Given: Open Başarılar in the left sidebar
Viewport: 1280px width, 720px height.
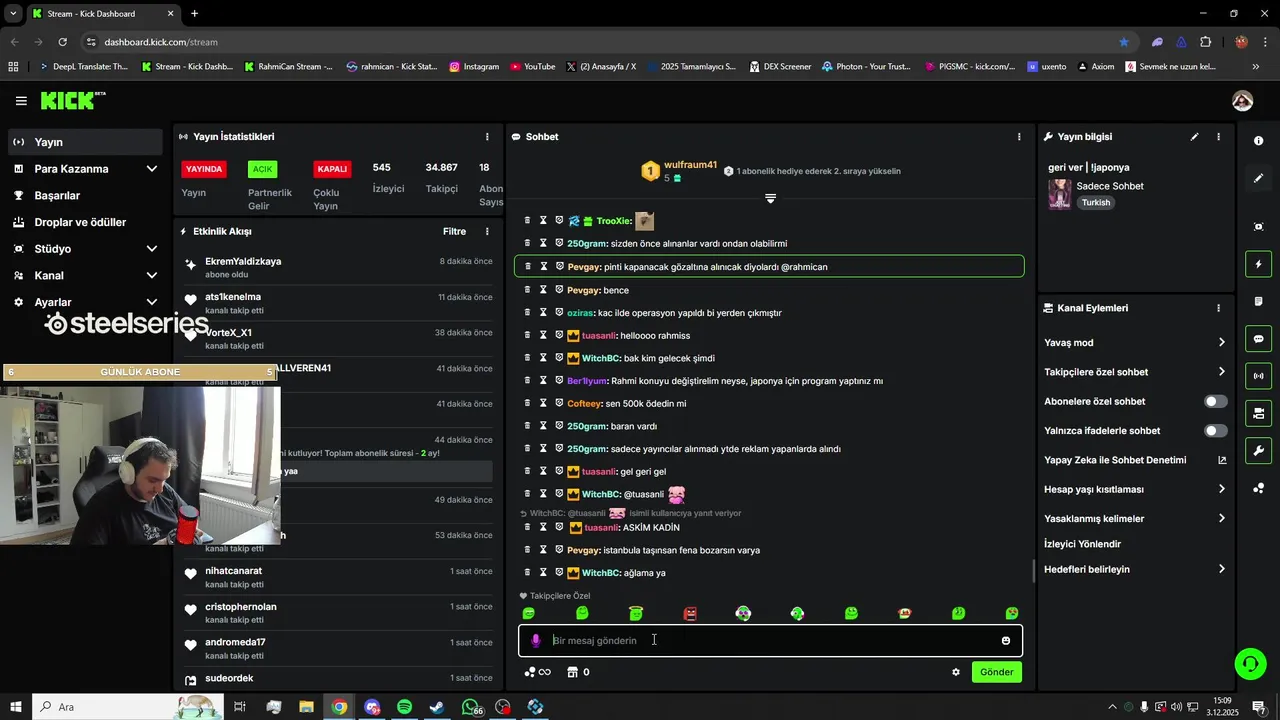Looking at the screenshot, I should (86, 196).
